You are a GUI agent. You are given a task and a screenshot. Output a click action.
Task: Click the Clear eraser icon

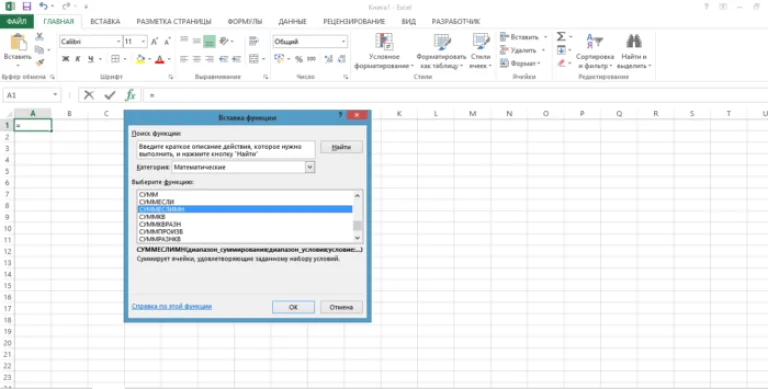pos(561,63)
